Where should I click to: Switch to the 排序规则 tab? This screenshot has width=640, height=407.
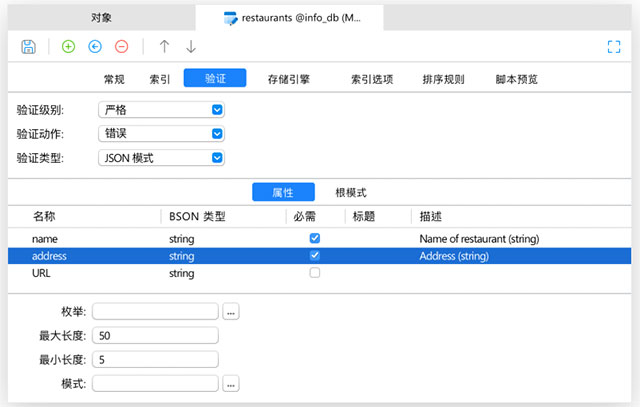click(x=444, y=79)
